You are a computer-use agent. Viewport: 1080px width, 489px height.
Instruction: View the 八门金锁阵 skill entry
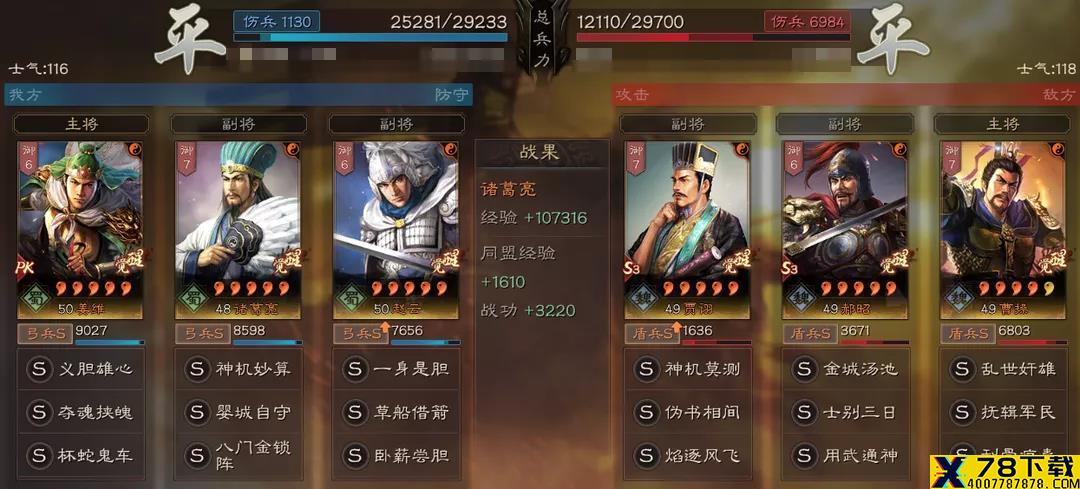click(x=238, y=455)
